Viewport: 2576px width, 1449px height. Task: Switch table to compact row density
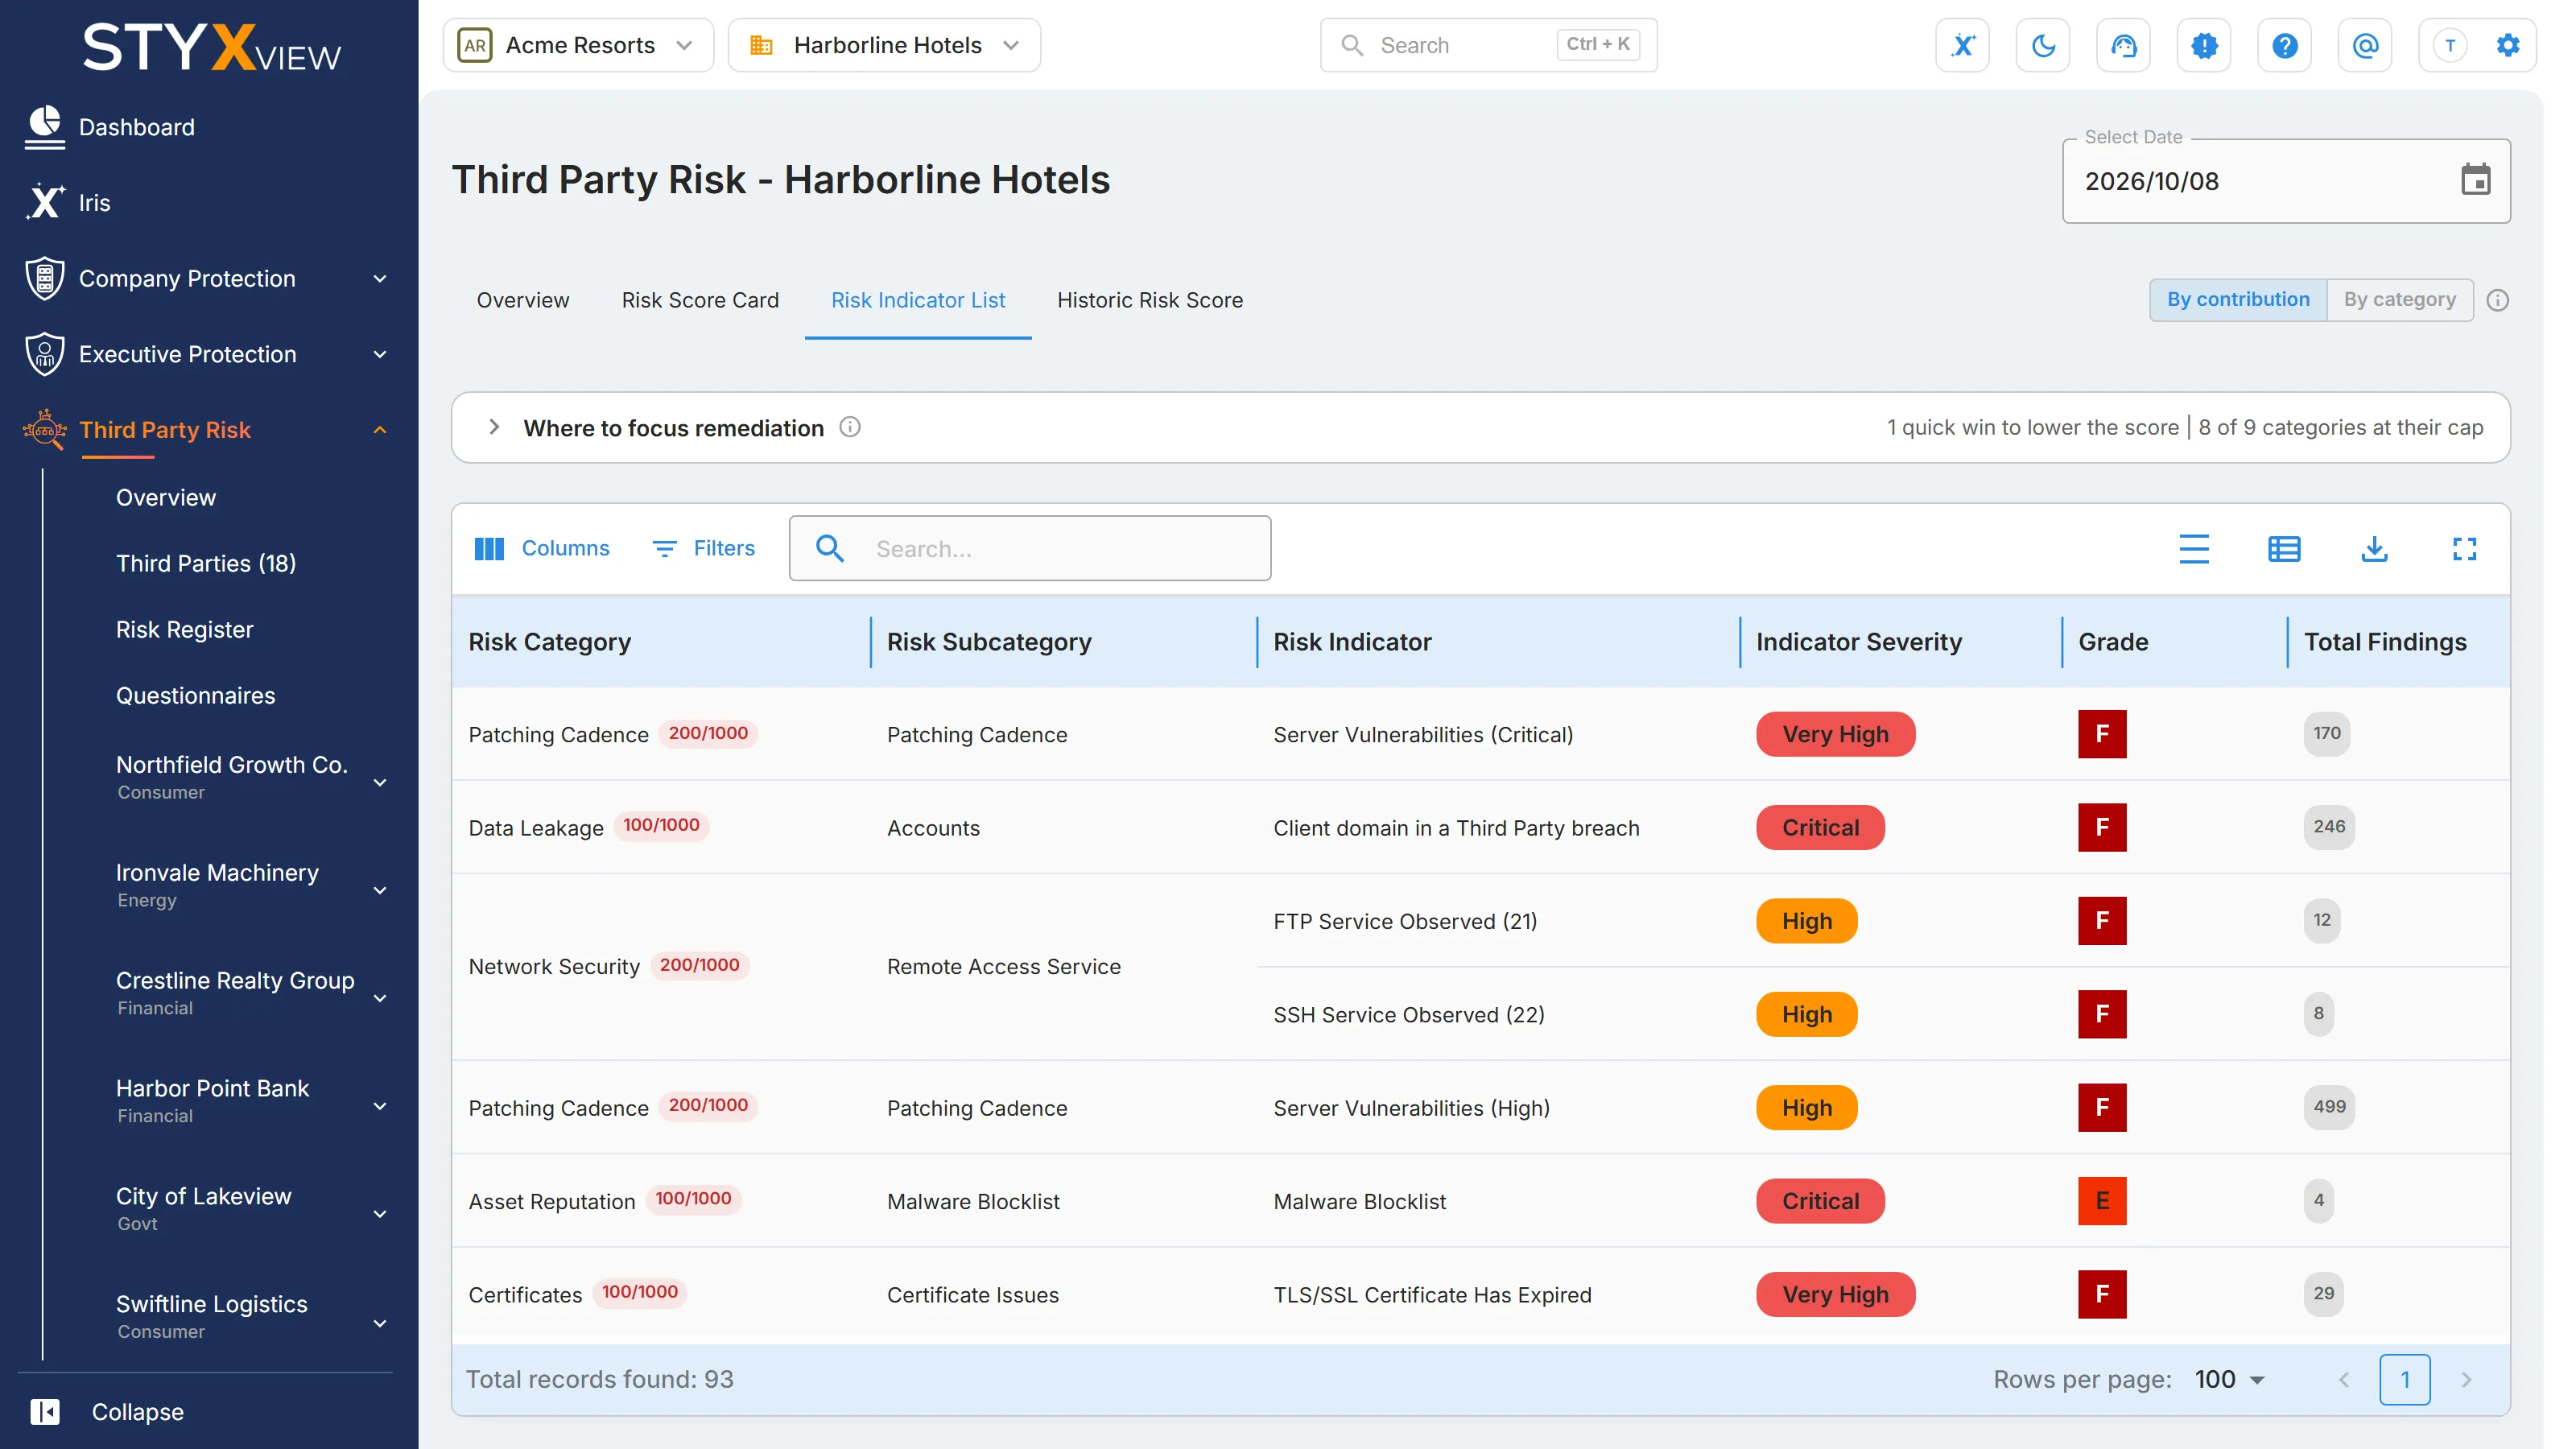pos(2194,548)
